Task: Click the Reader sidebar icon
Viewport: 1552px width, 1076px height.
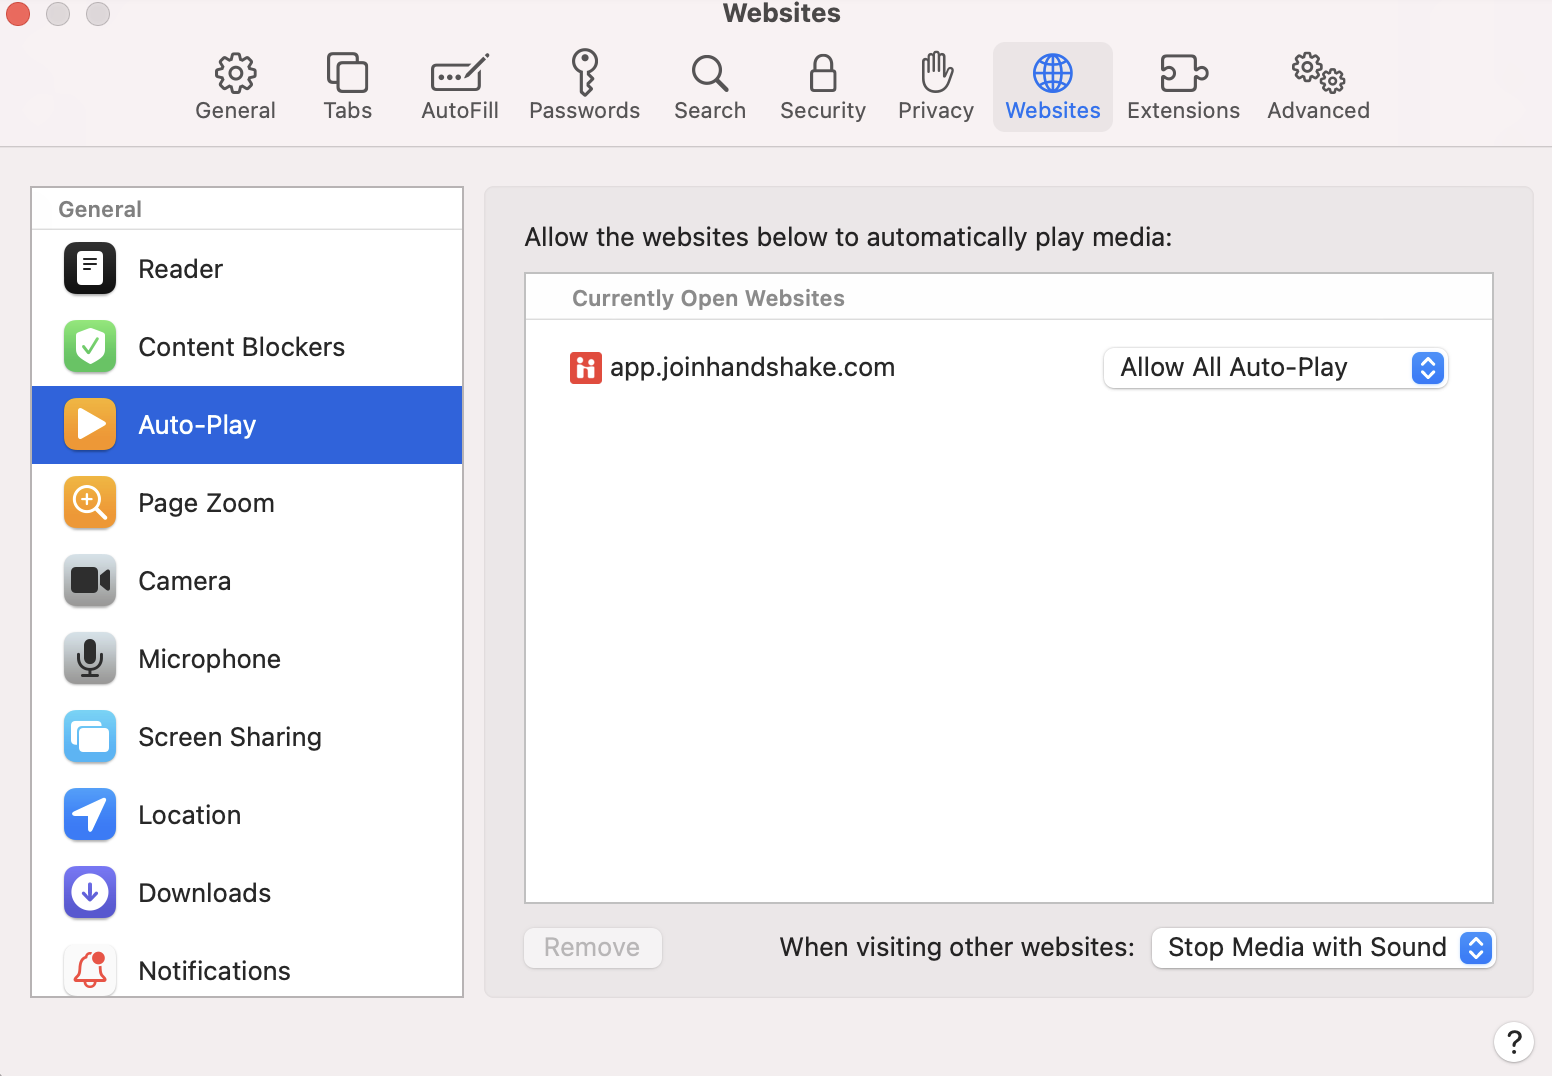Action: [x=90, y=268]
